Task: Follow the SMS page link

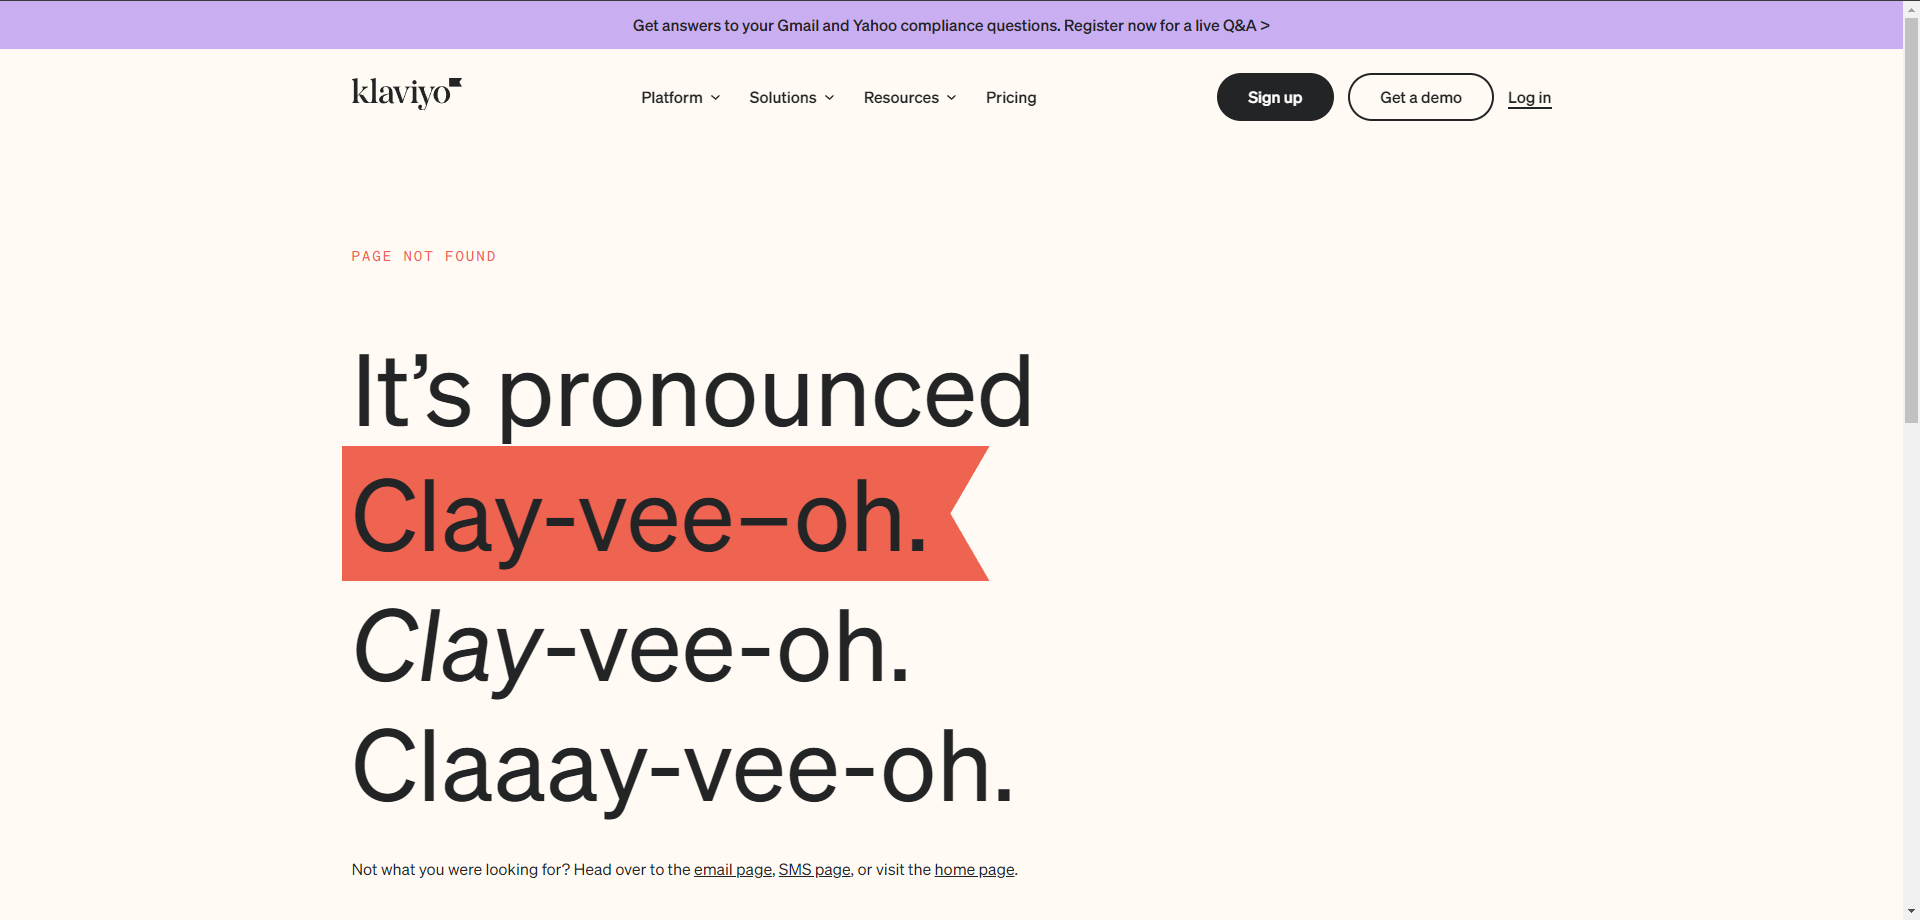Action: 814,870
